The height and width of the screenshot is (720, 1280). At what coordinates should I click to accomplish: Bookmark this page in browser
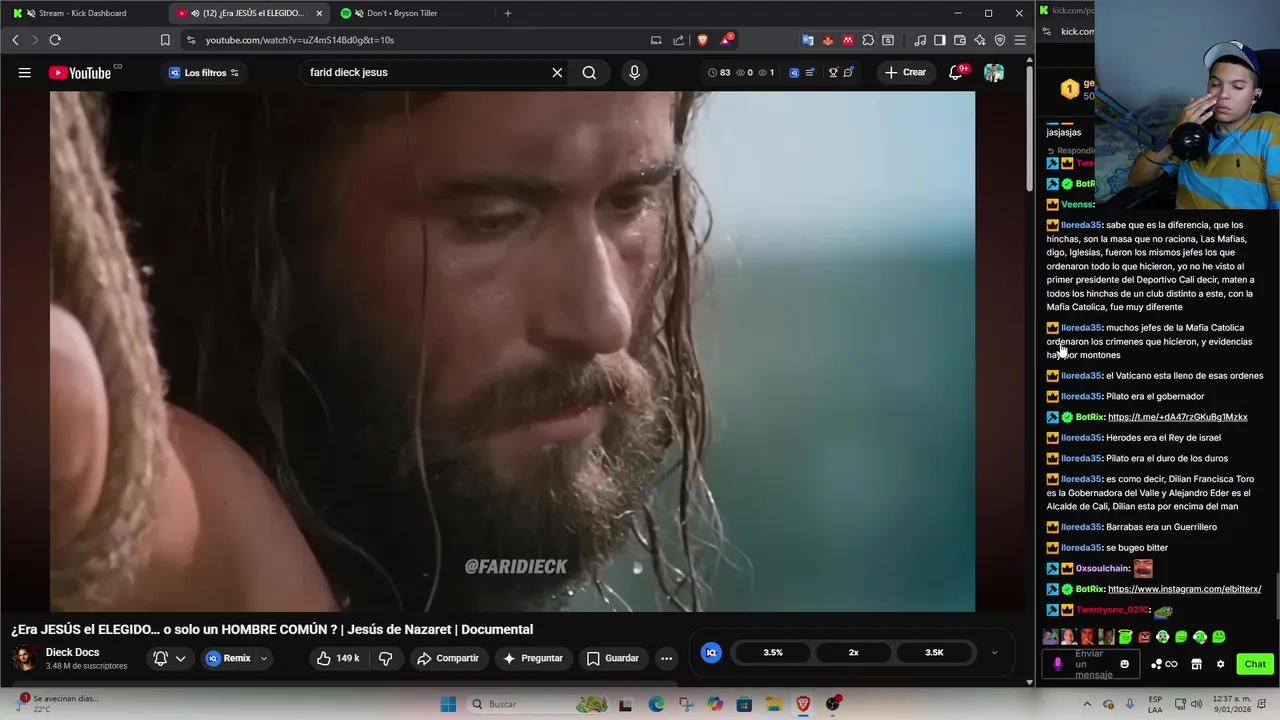[165, 40]
